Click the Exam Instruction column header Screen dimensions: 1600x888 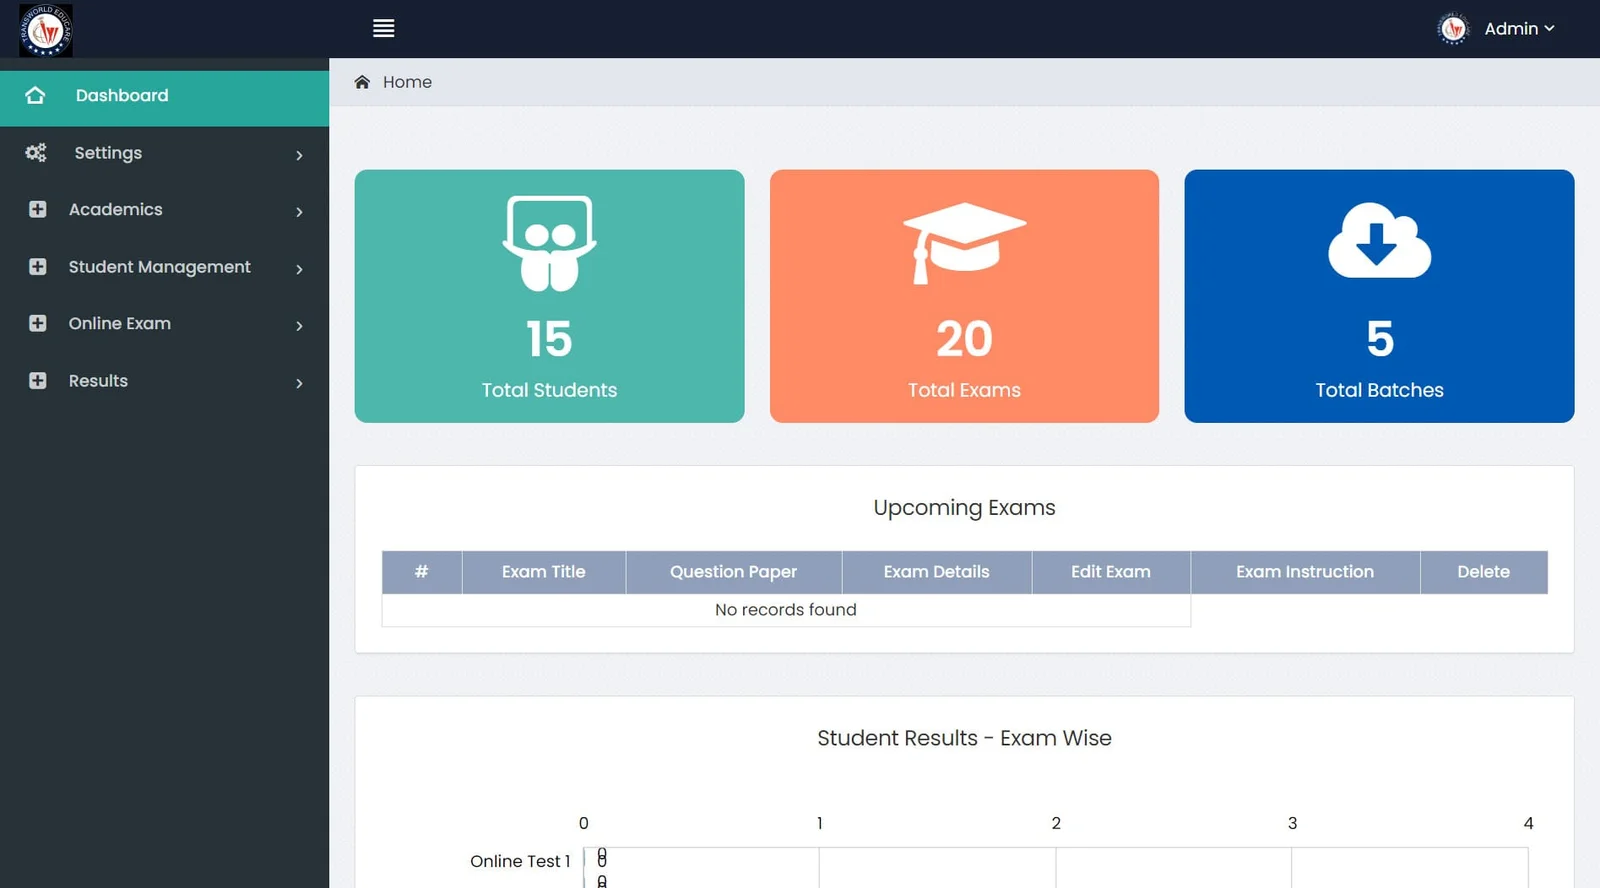tap(1305, 572)
